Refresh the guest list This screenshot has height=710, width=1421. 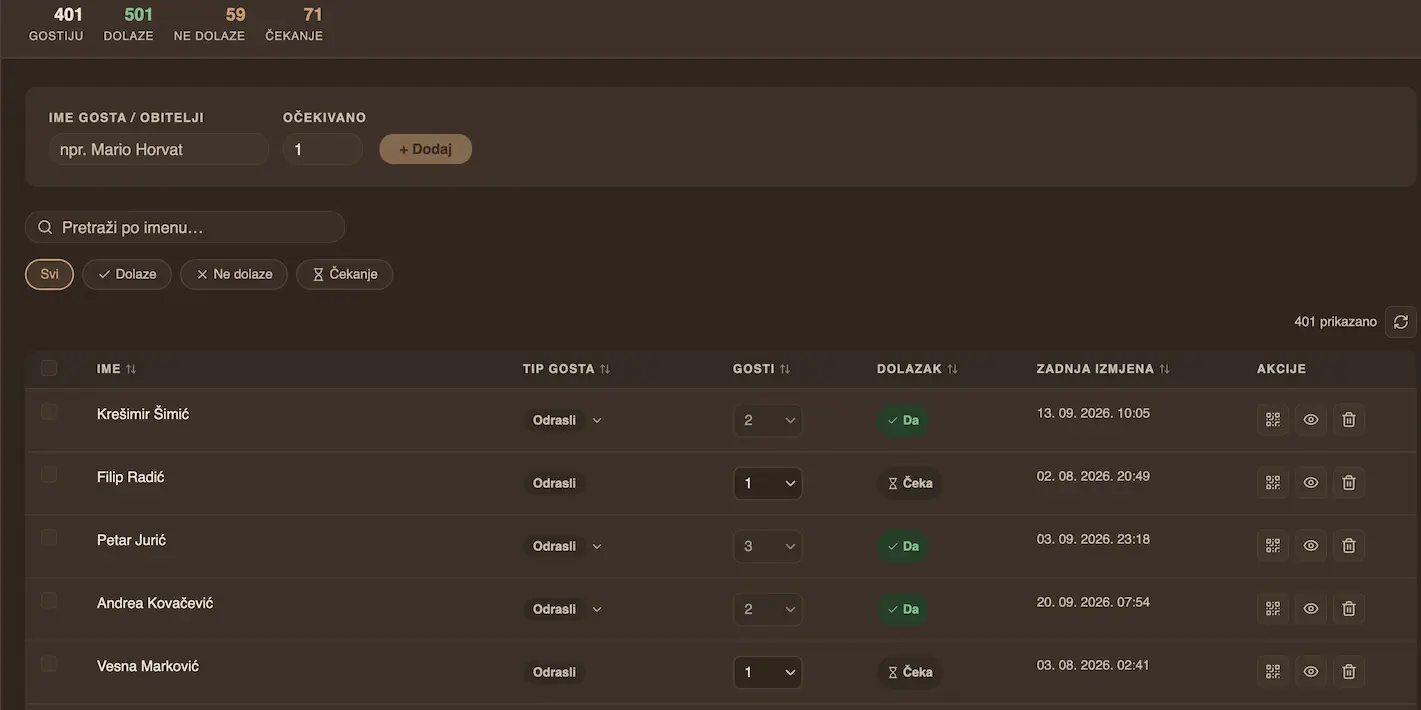(x=1401, y=322)
